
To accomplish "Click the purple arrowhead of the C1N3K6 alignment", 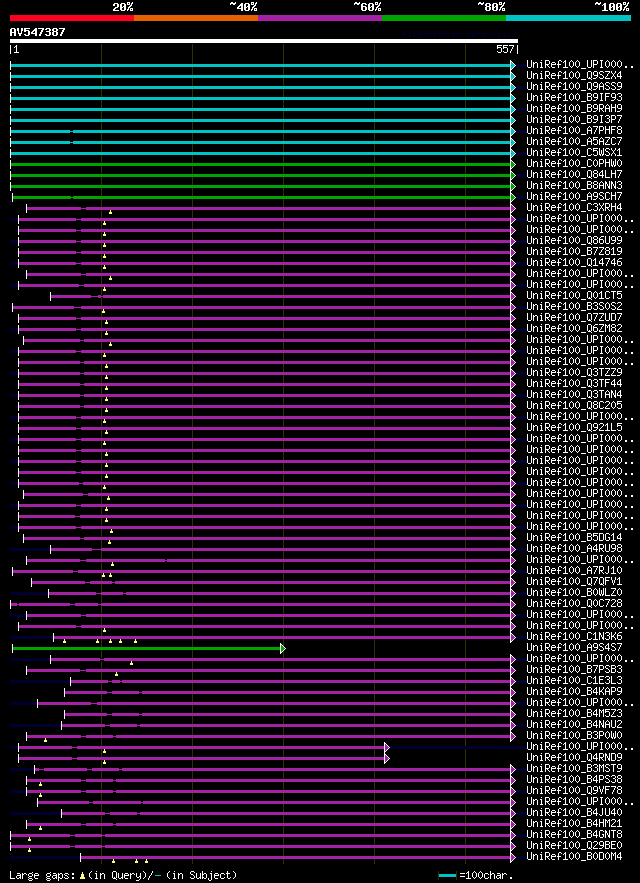I will pos(513,637).
